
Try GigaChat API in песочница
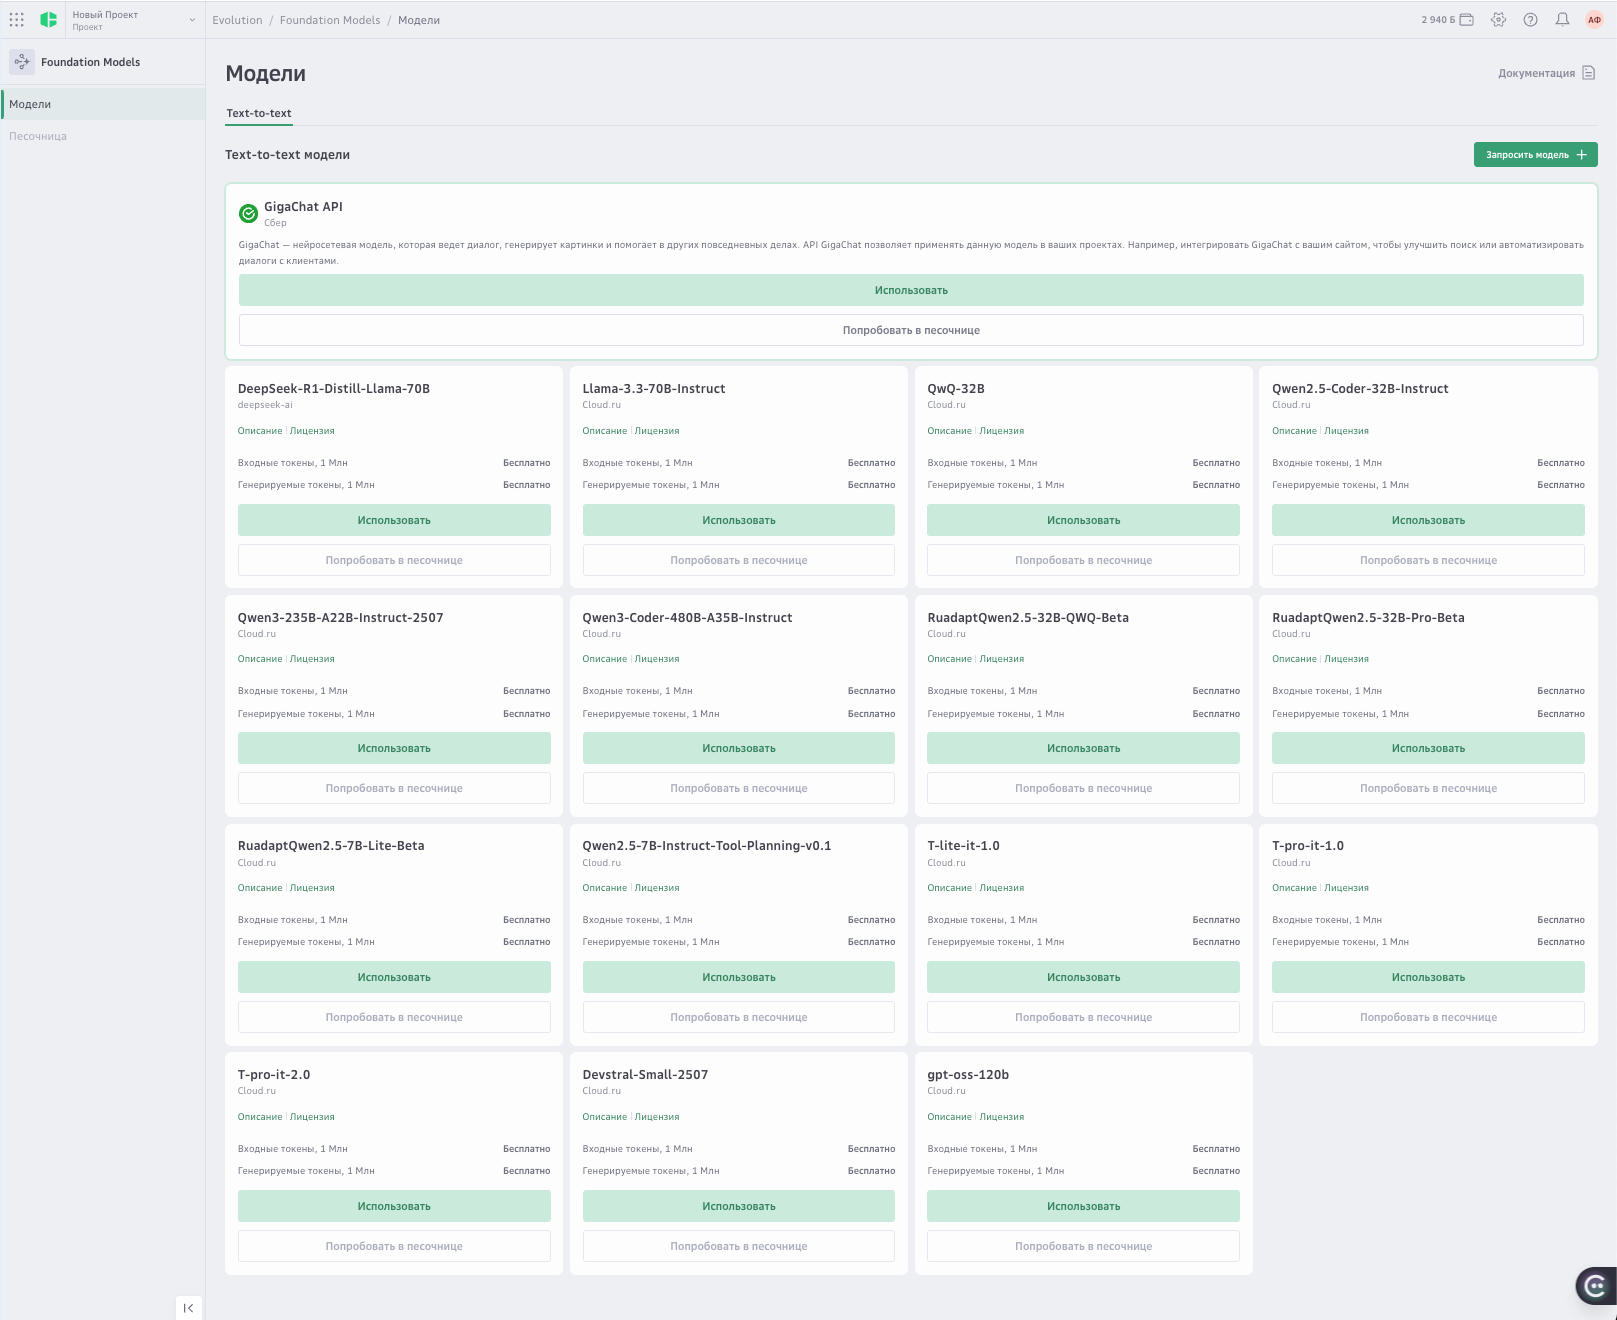(x=911, y=330)
